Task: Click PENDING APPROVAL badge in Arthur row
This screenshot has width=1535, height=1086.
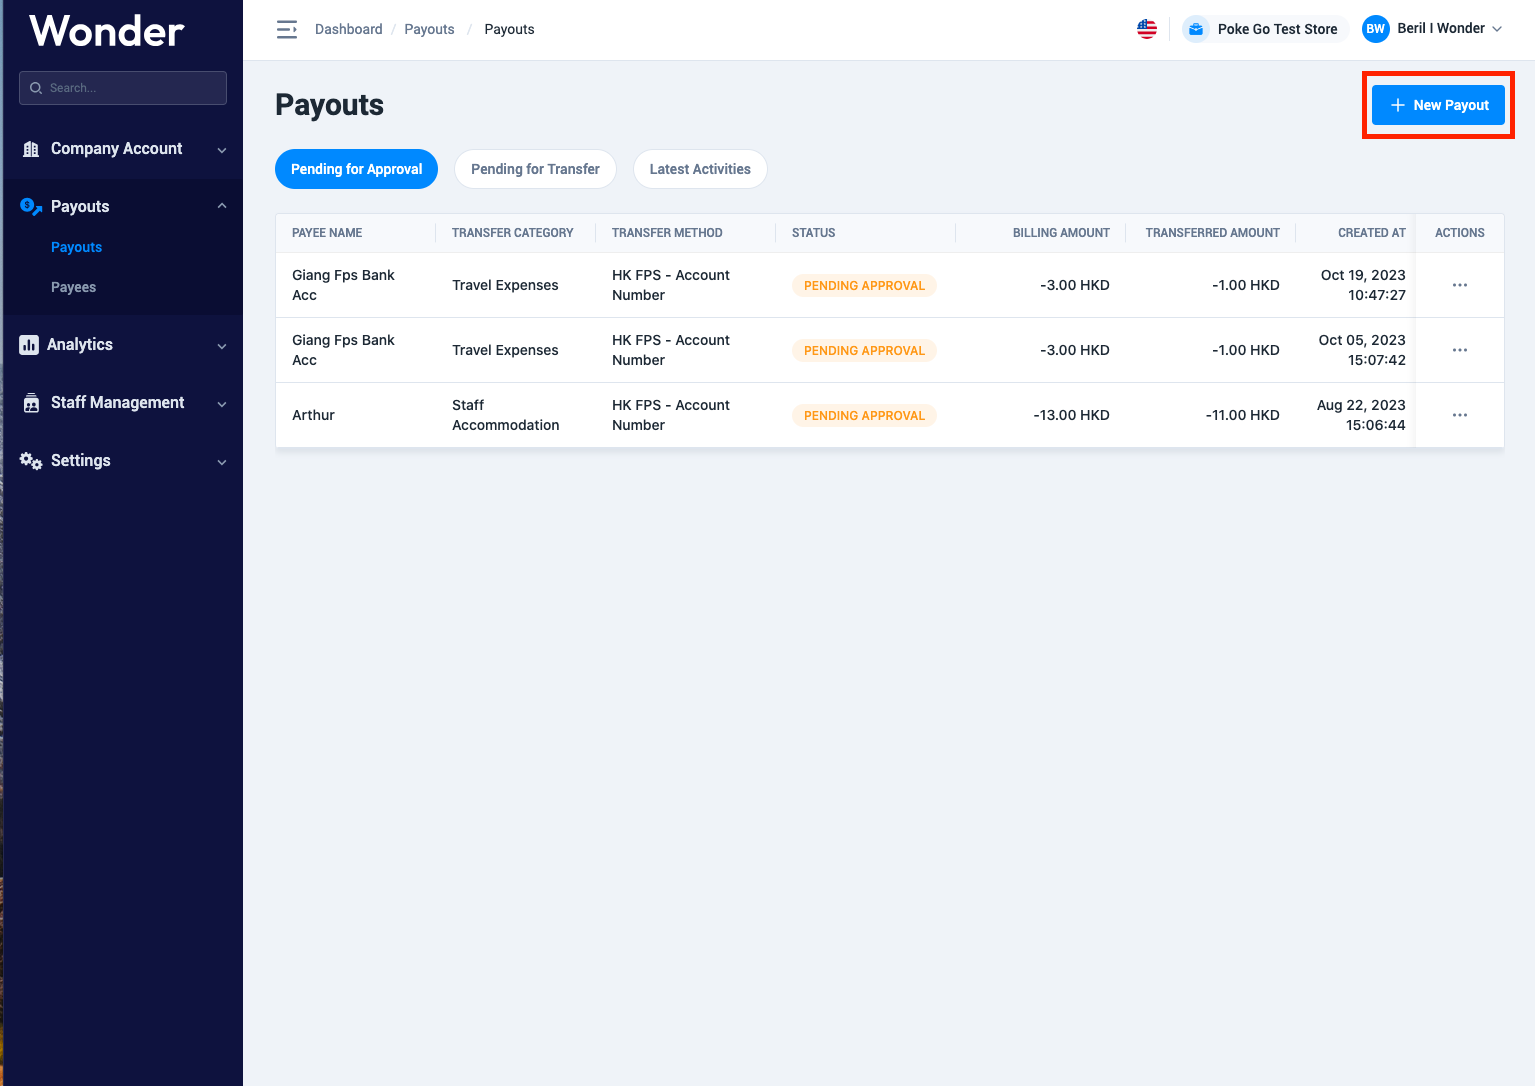Action: point(864,415)
